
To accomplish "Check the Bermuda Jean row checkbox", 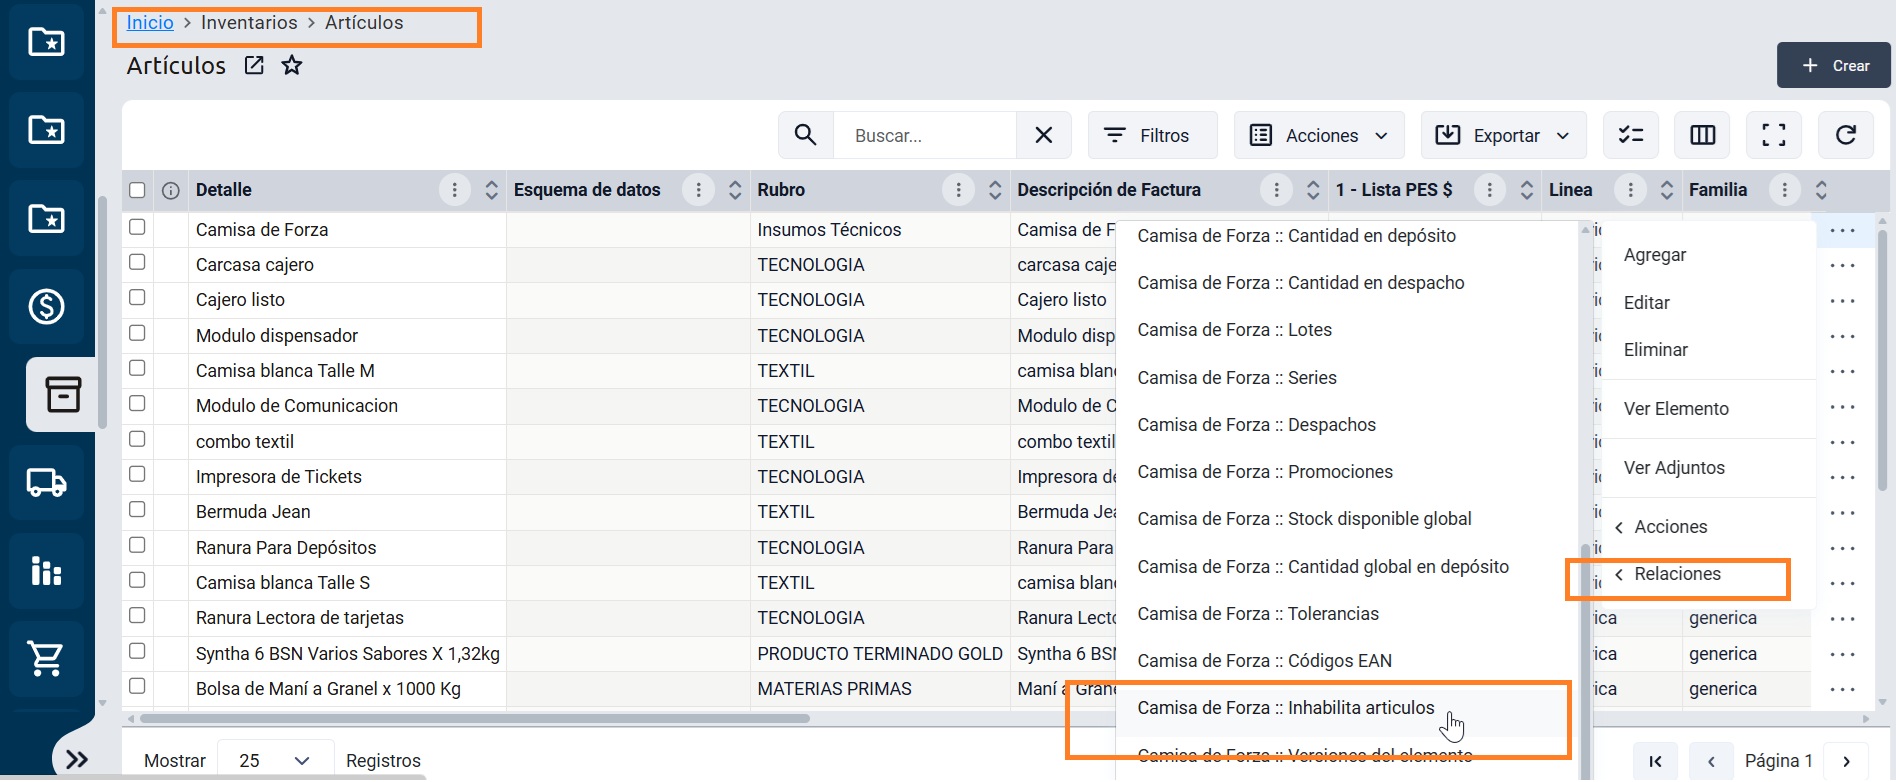I will tap(137, 509).
